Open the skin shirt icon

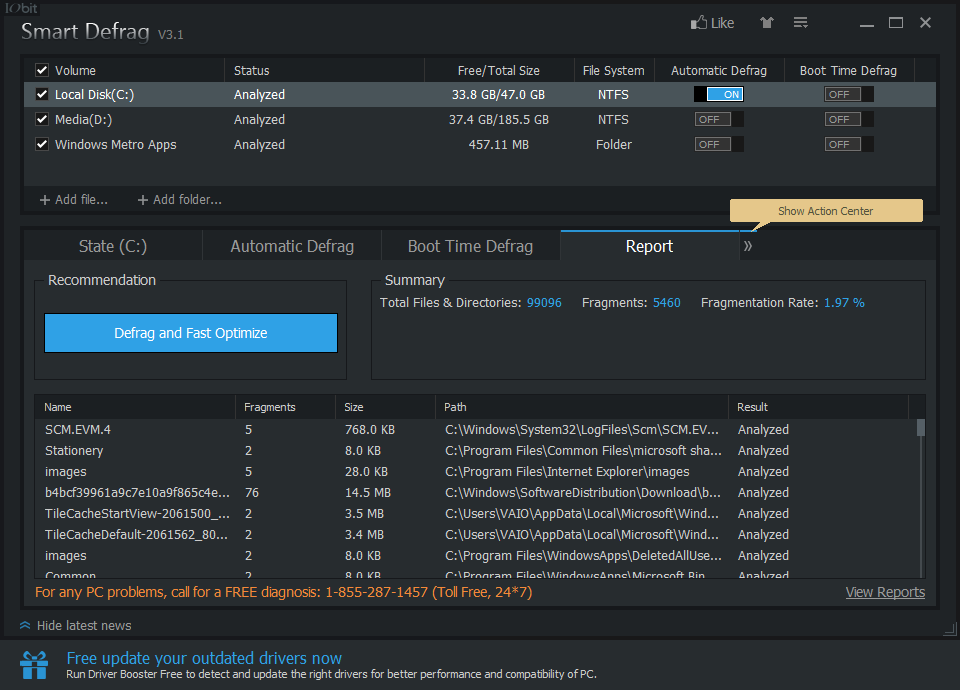point(766,23)
